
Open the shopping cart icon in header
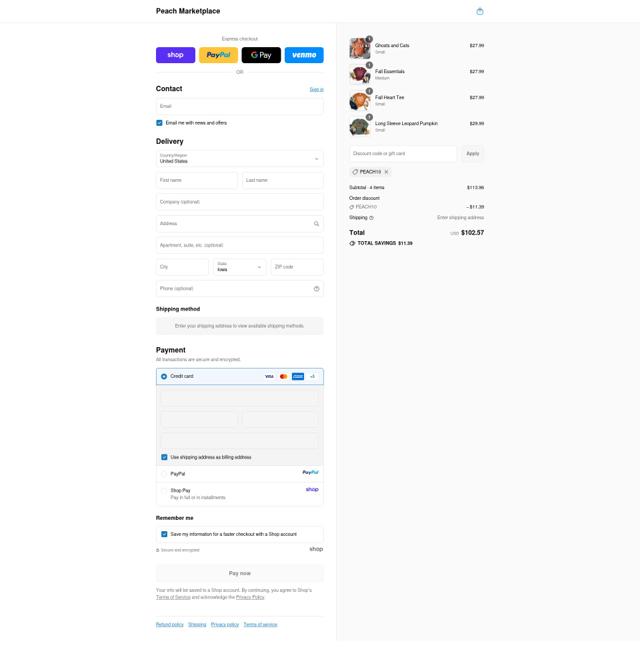(480, 11)
